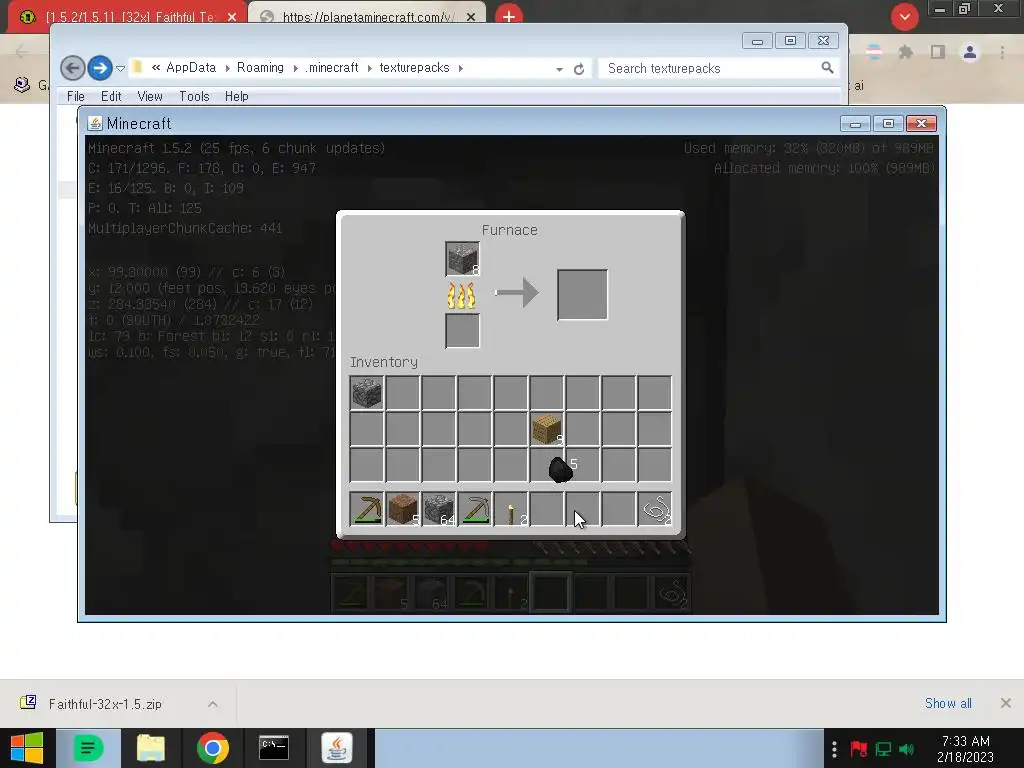The width and height of the screenshot is (1024, 768).
Task: Click the furnace progress arrow
Action: (x=517, y=293)
